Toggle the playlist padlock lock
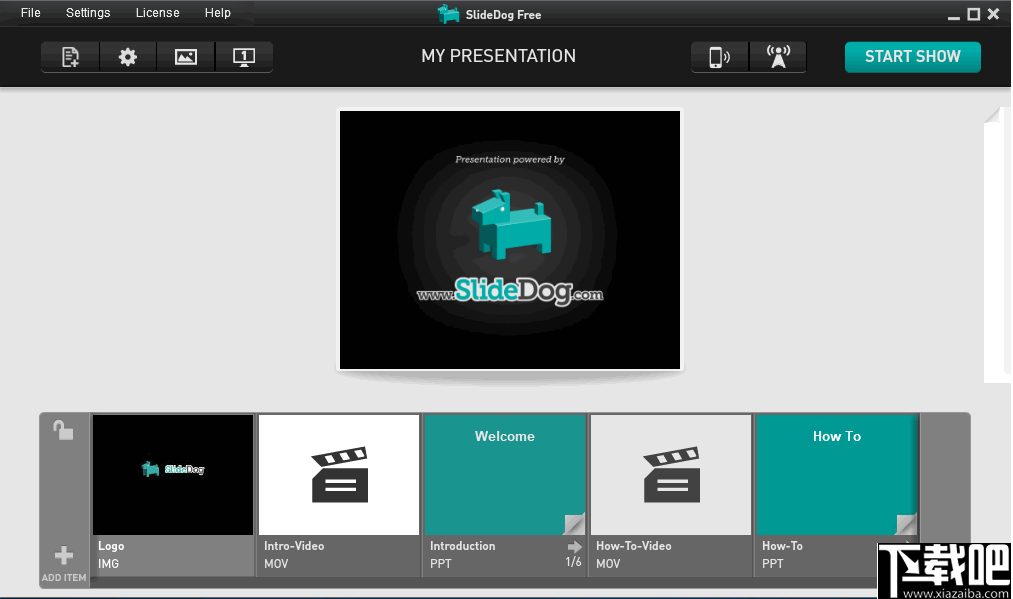The height and width of the screenshot is (599, 1013). click(x=63, y=430)
